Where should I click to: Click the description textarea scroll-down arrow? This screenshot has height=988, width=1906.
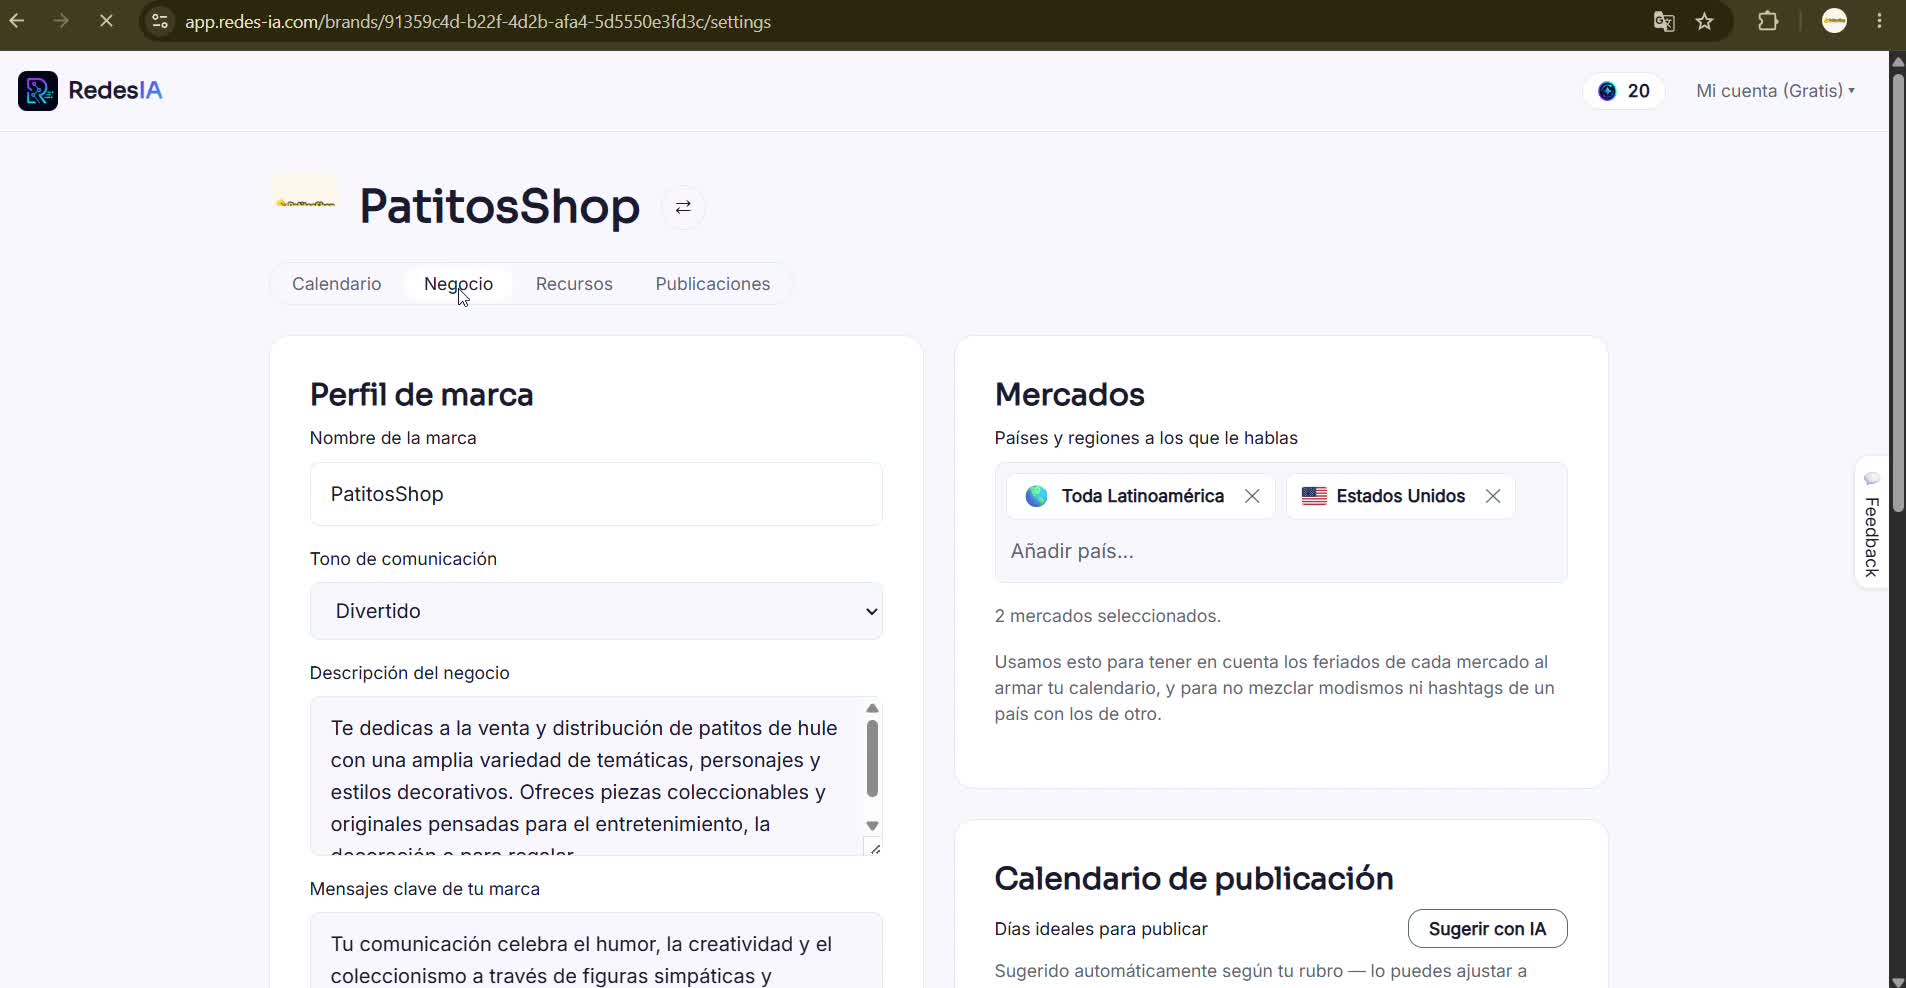pos(872,826)
